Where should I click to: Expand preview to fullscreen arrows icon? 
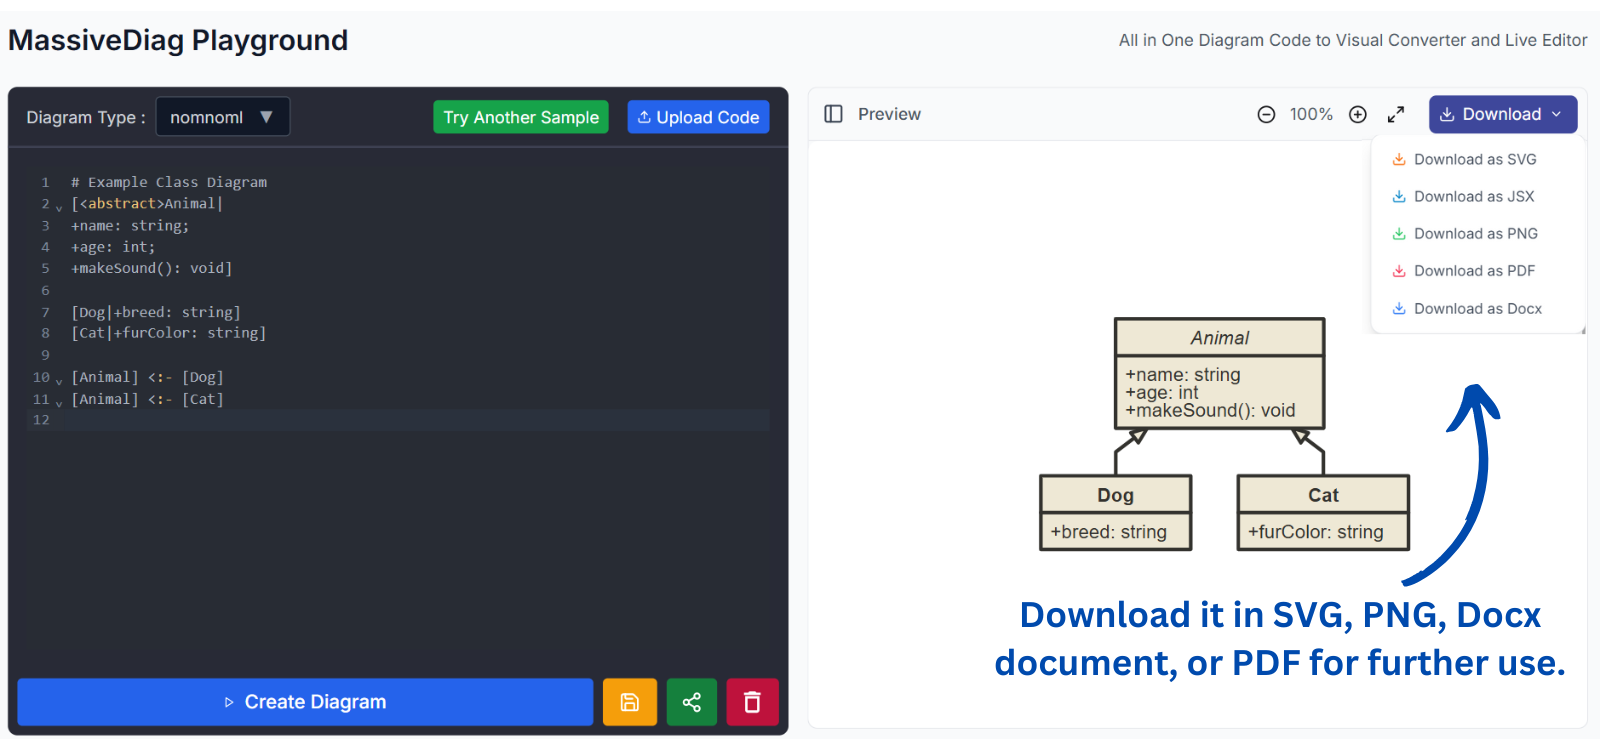(1396, 115)
